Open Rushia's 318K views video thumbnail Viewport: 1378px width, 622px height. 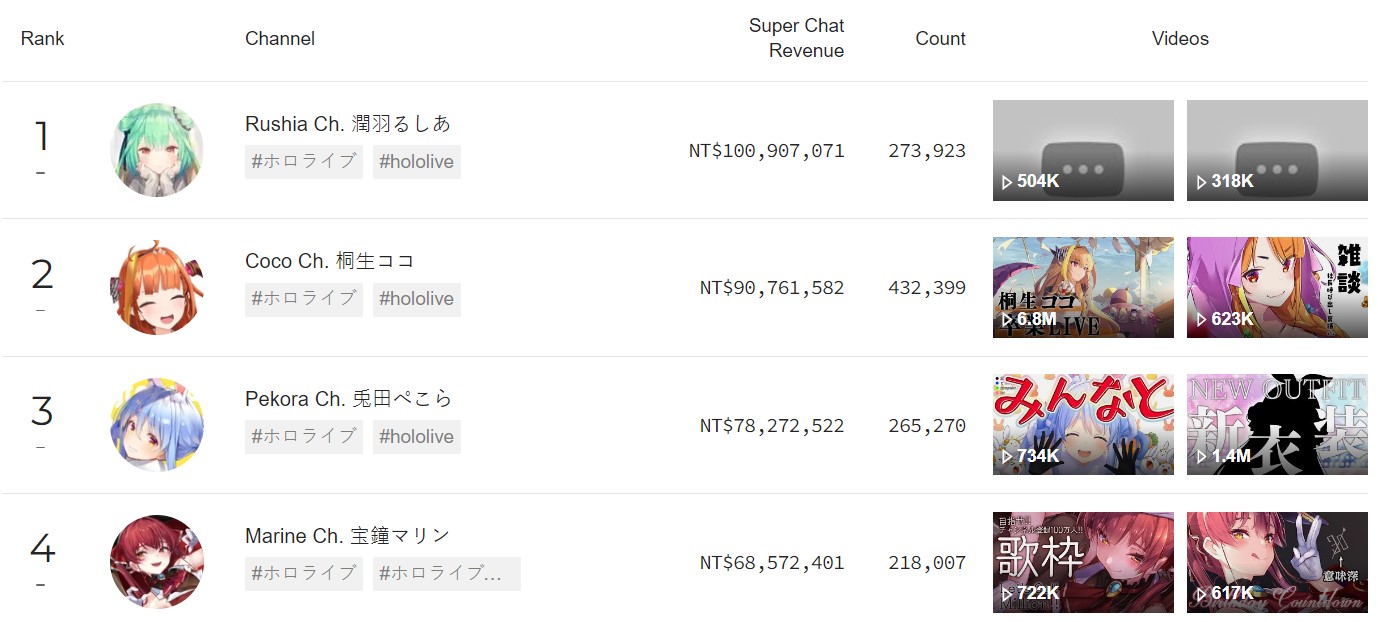click(x=1277, y=150)
